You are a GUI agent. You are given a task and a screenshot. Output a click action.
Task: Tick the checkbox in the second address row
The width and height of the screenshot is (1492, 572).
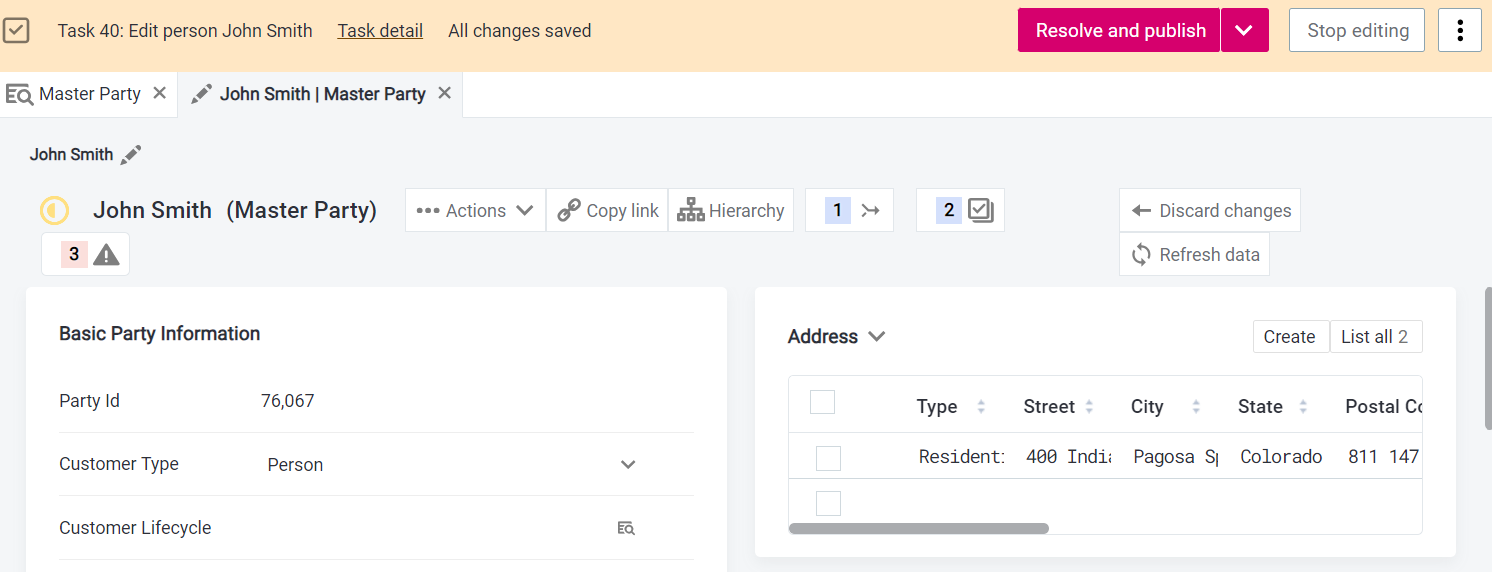[x=828, y=503]
